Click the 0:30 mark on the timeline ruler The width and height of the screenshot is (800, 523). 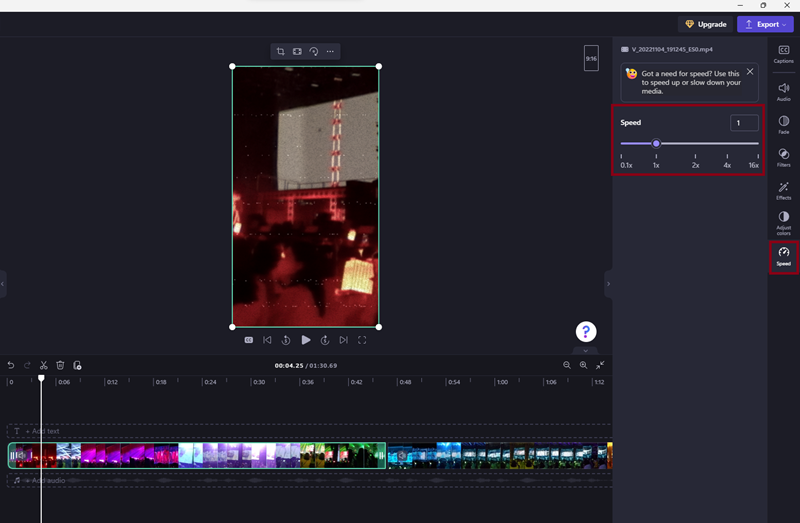coord(259,382)
